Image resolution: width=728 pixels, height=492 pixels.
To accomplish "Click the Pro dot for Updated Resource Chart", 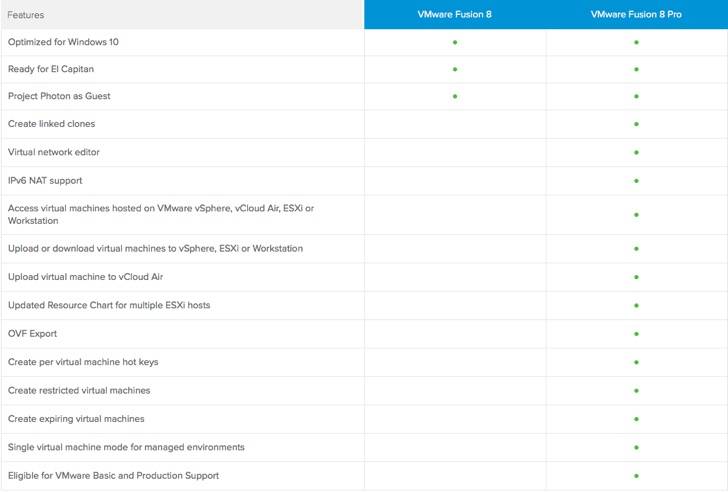I will [637, 305].
